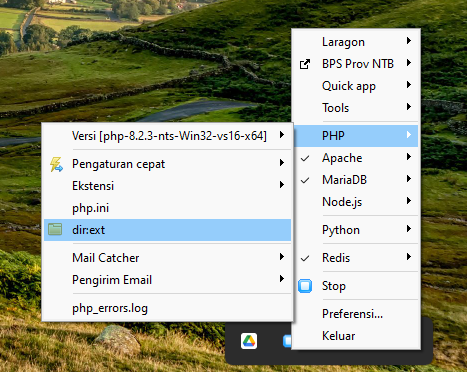Select the Tools menu label
Image resolution: width=467 pixels, height=372 pixels.
[x=336, y=108]
